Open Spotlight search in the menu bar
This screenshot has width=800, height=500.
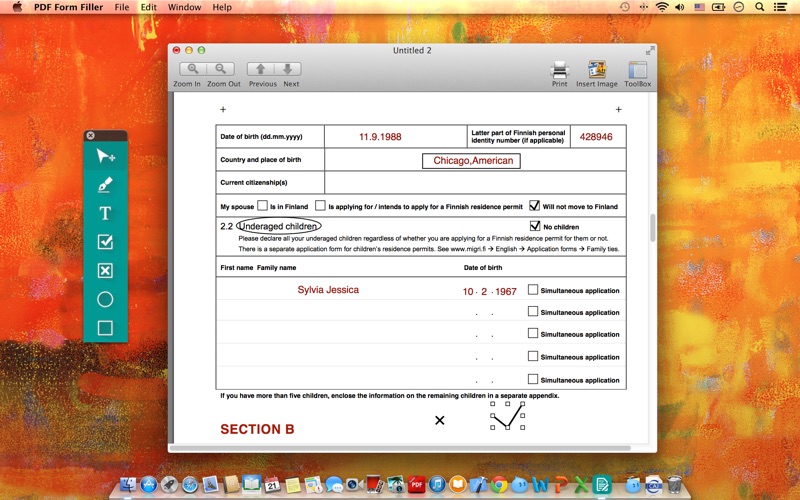coord(759,7)
